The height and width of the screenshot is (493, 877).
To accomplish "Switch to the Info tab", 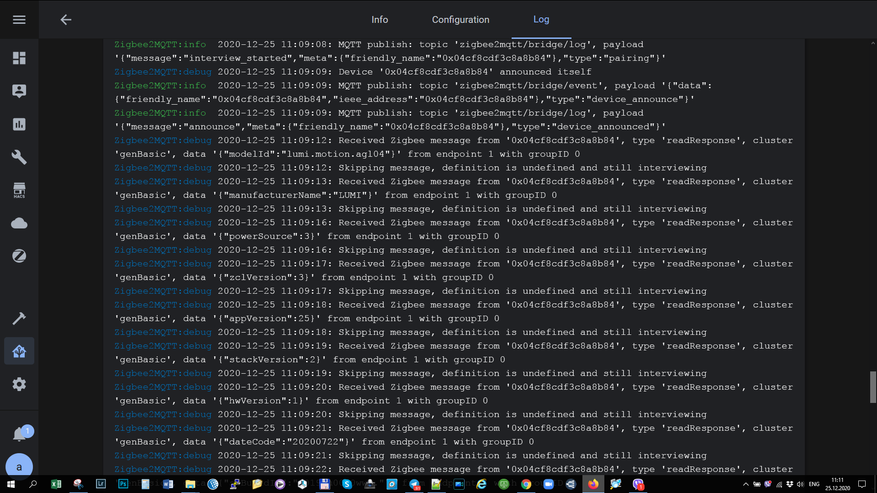I will (379, 20).
